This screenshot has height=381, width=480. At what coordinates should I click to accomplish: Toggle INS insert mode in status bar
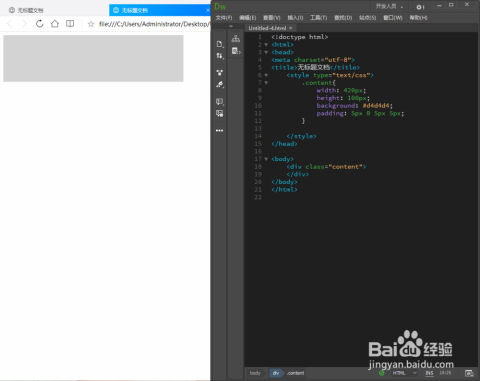[x=429, y=373]
